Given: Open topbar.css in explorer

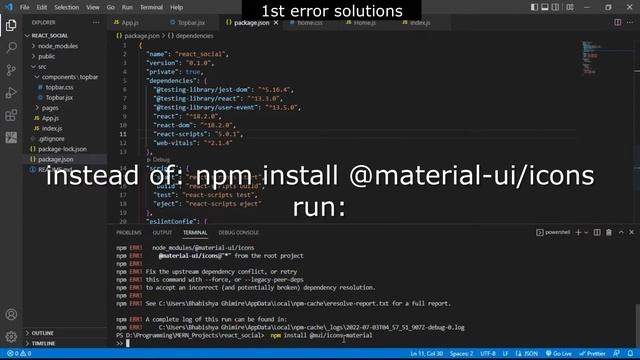Looking at the screenshot, I should (60, 87).
